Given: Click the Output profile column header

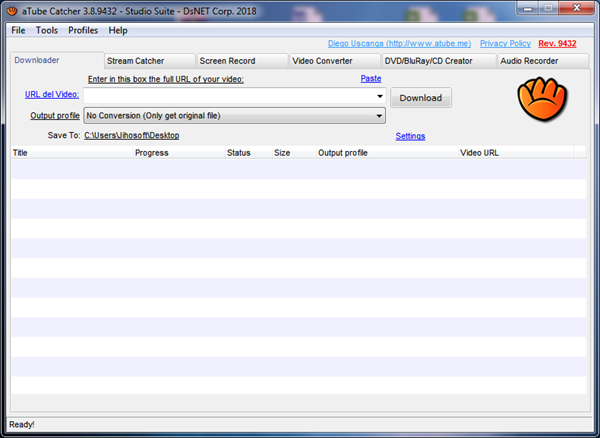Looking at the screenshot, I should [x=387, y=153].
